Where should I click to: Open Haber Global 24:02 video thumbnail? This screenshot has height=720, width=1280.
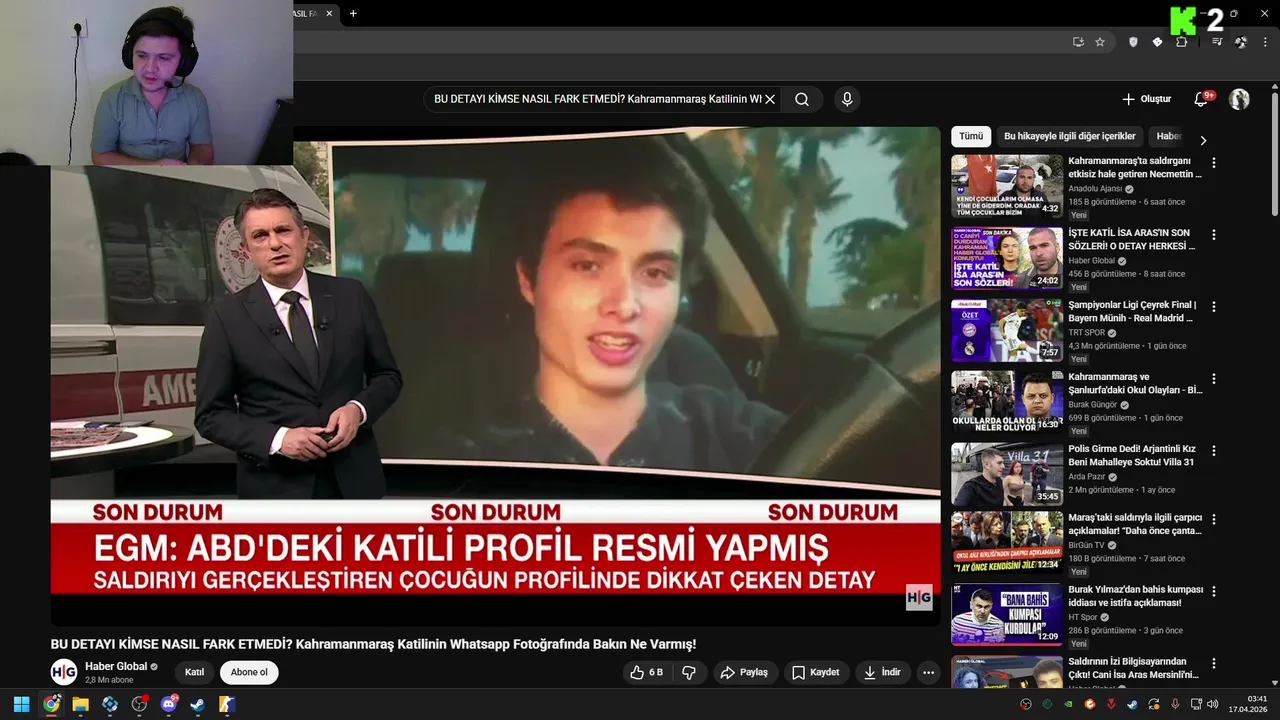pyautogui.click(x=1007, y=258)
